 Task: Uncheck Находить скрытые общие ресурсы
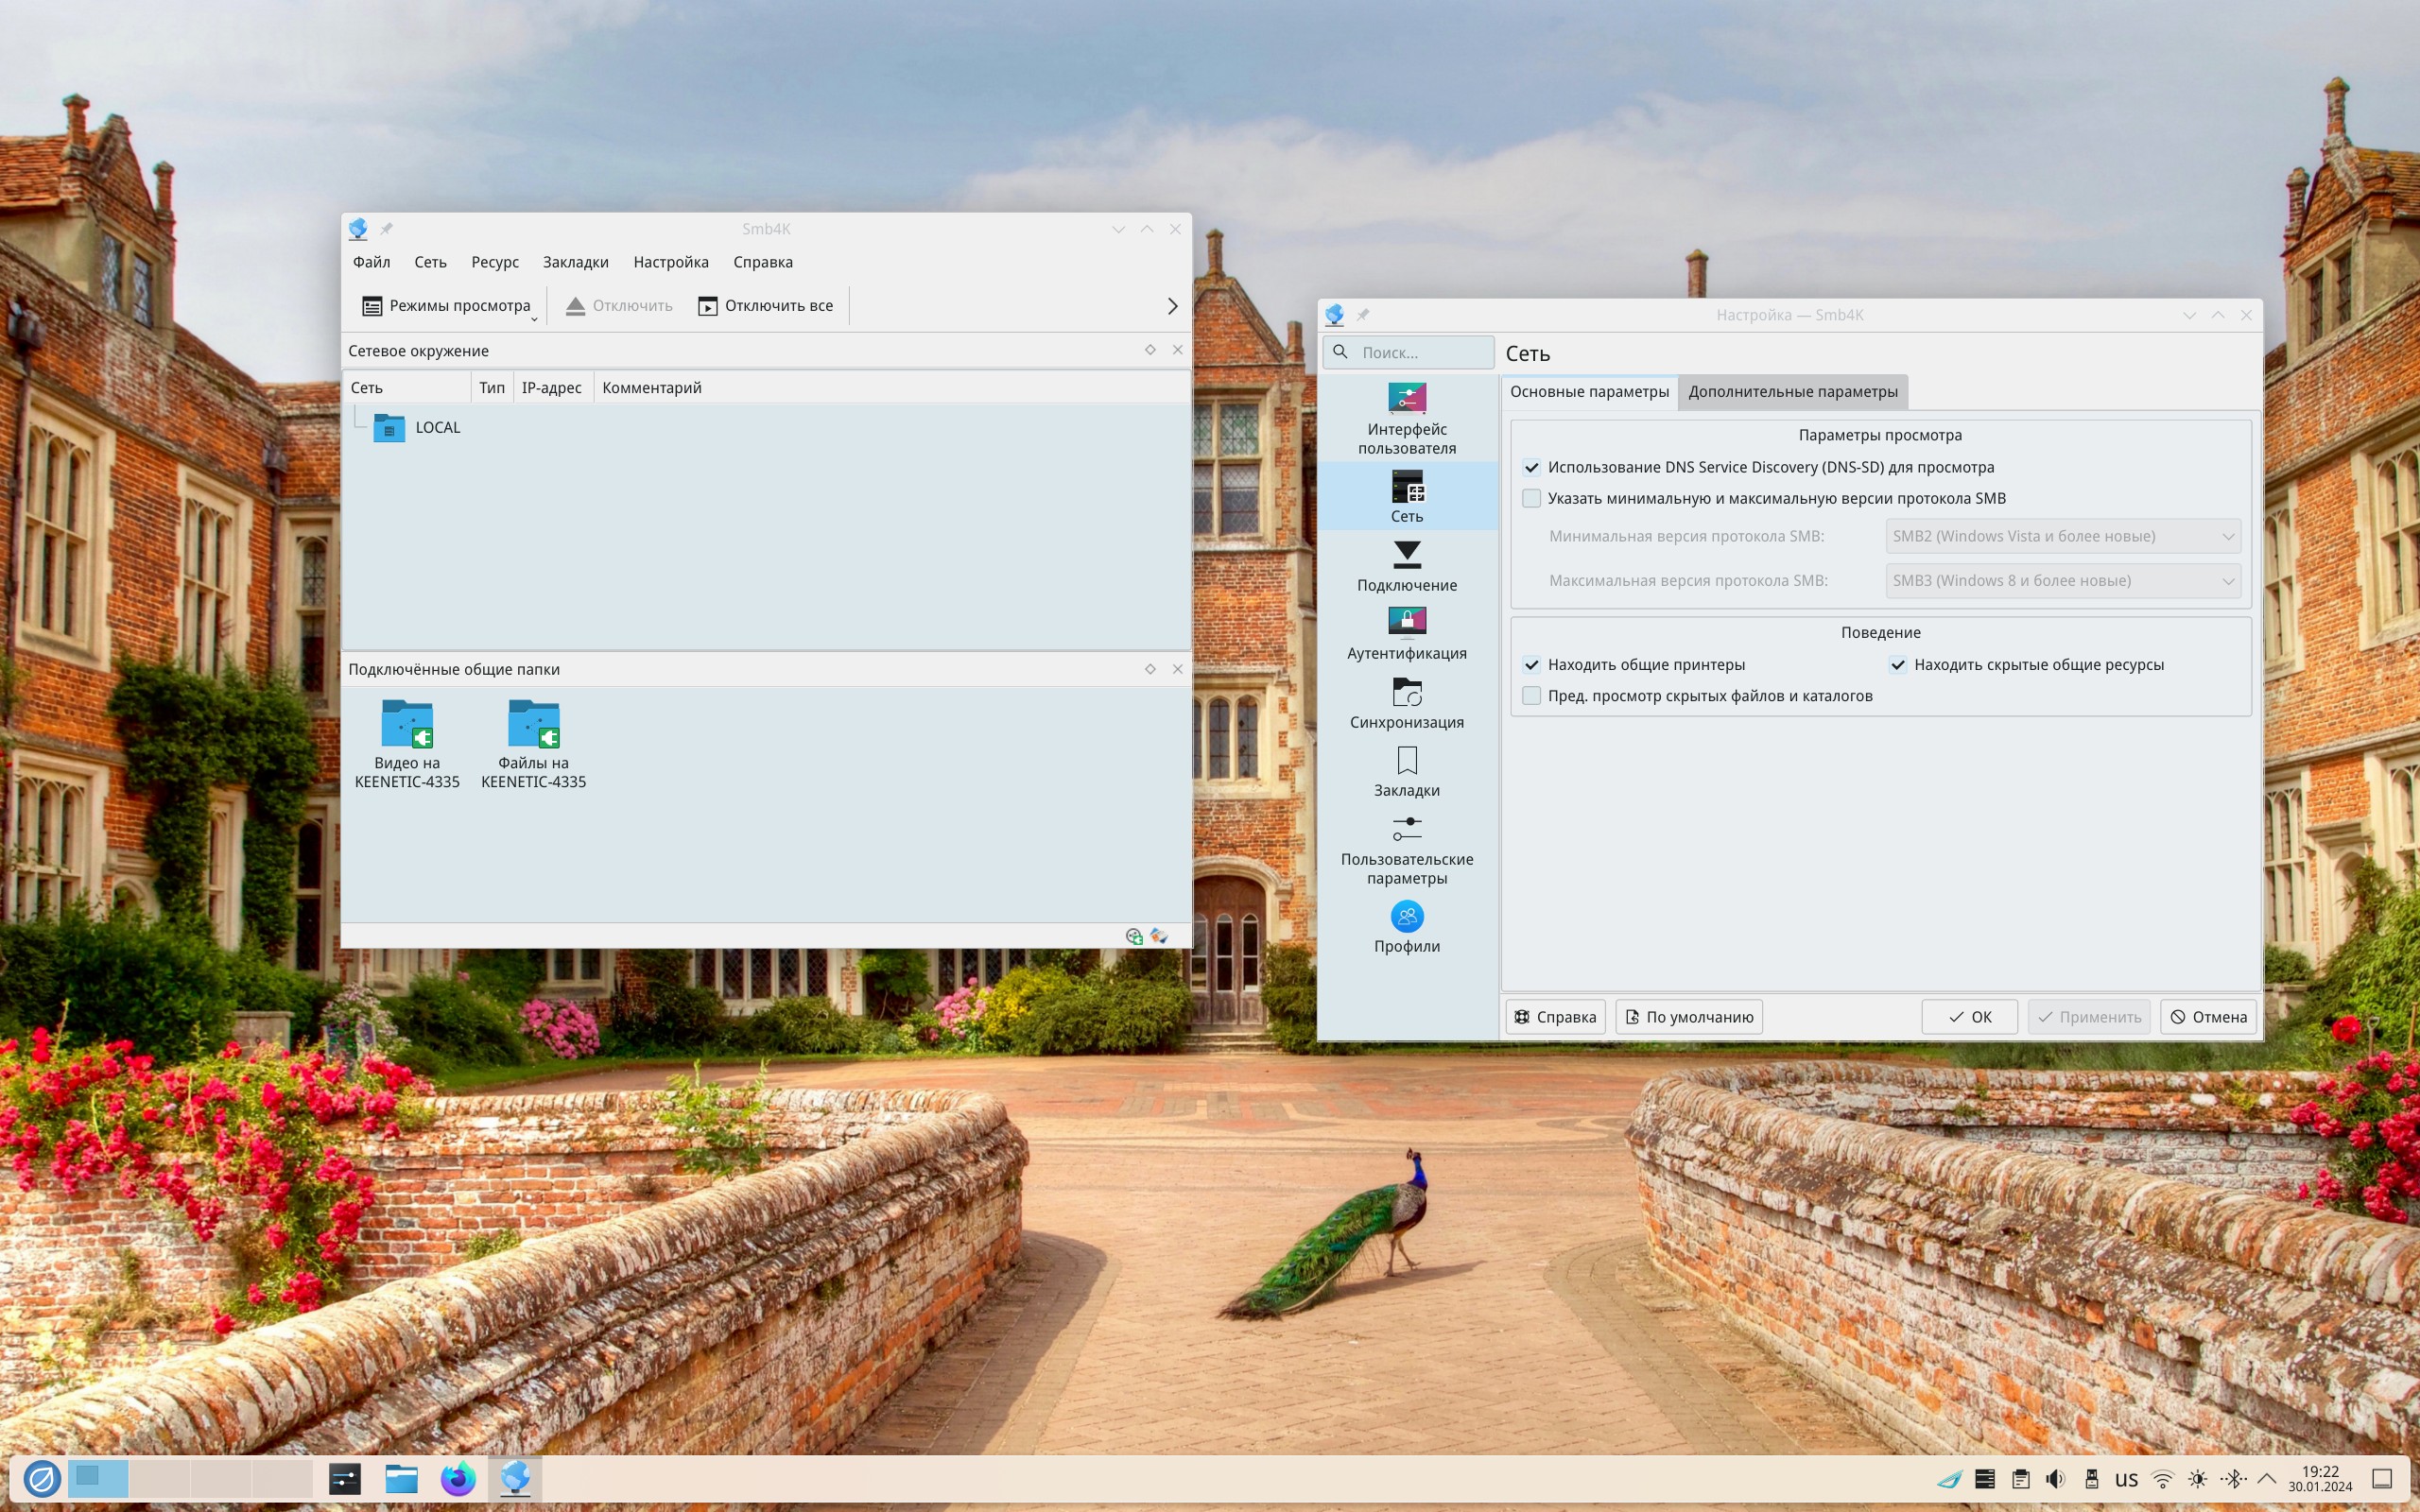point(1897,665)
